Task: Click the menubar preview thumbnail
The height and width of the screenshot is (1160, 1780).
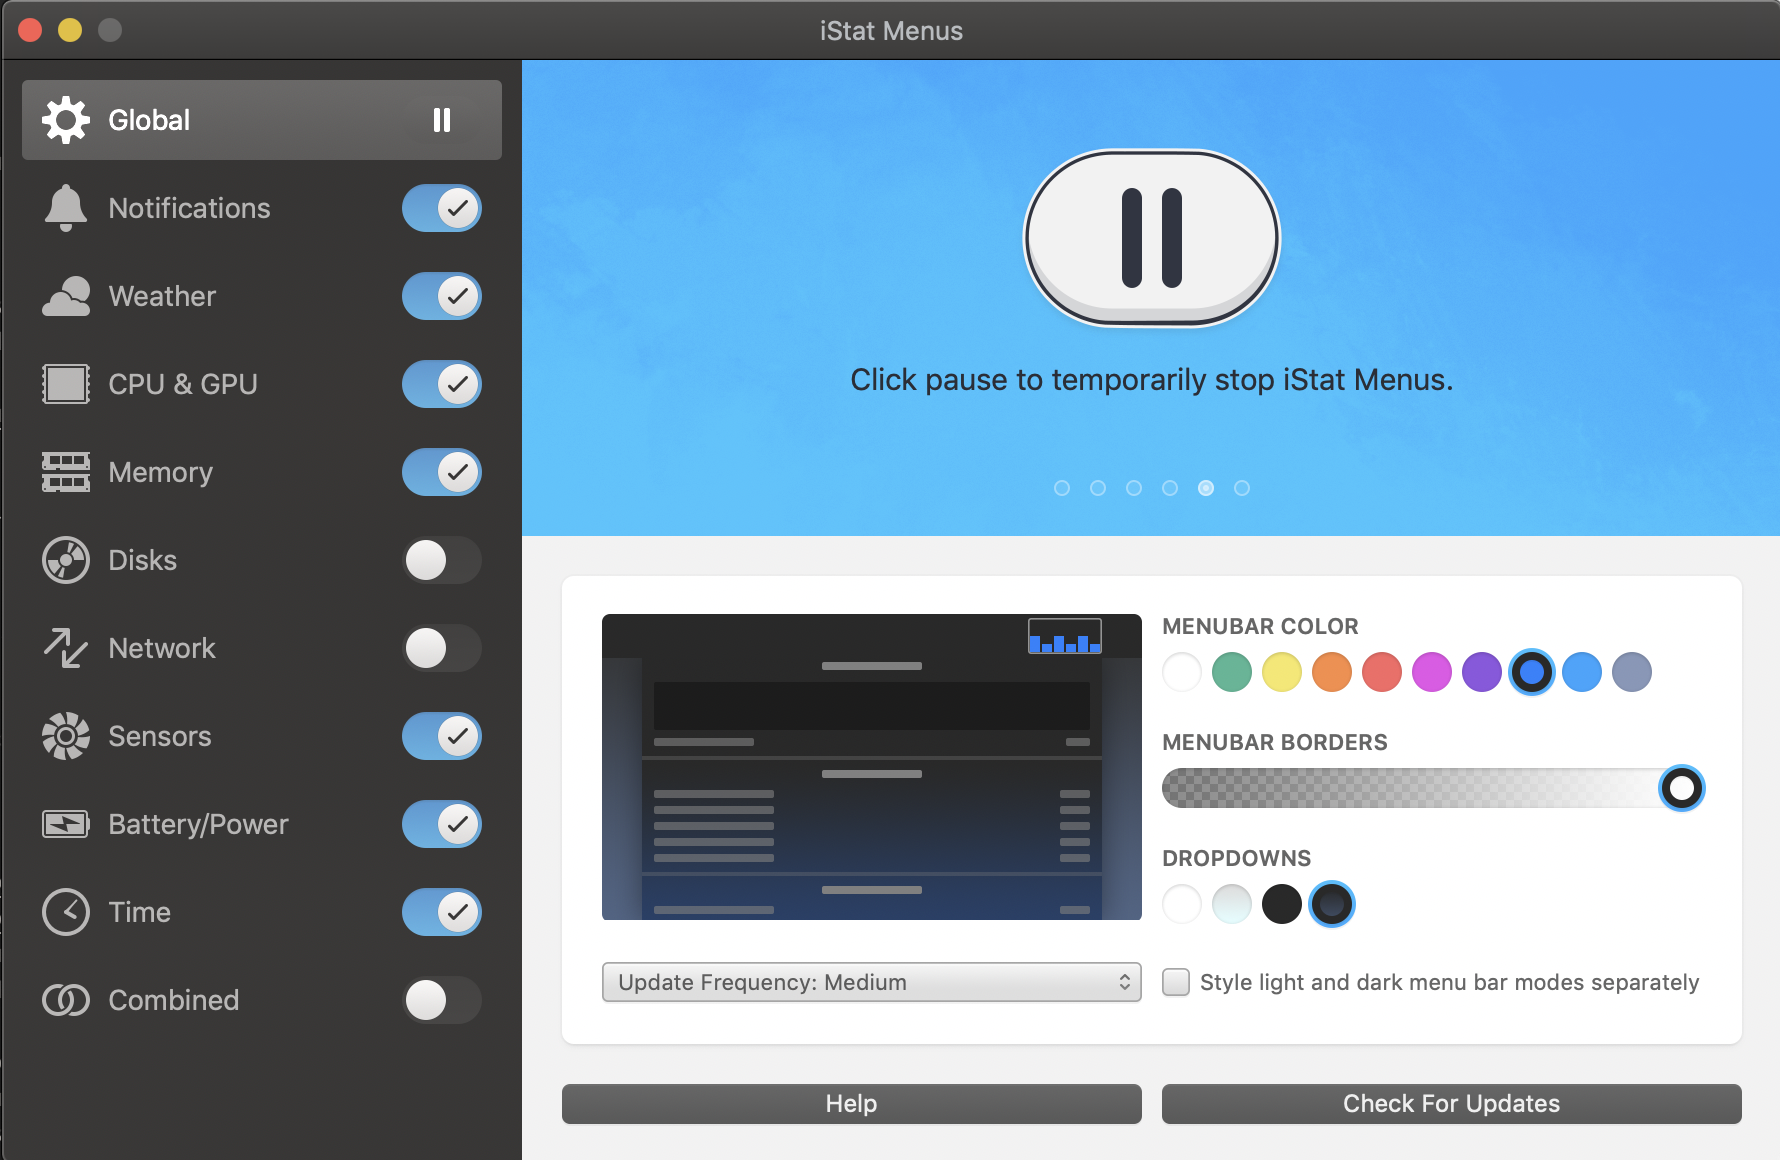Action: point(872,767)
